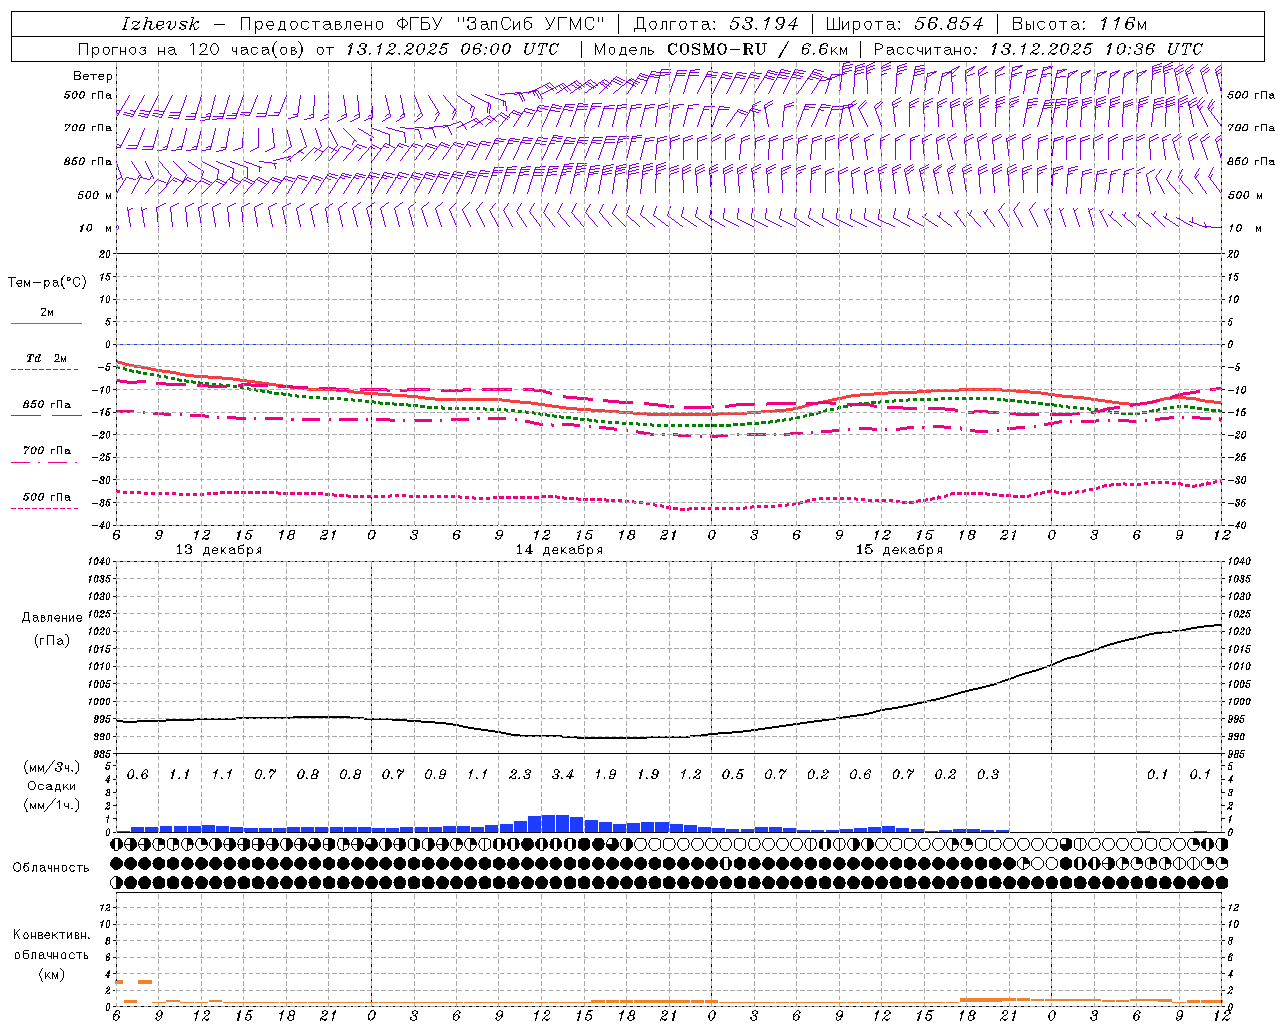Select the 'Предоставлено ФГБУ "ЗапСиб УГМС"' provider text
The height and width of the screenshot is (1024, 1280).
[423, 24]
